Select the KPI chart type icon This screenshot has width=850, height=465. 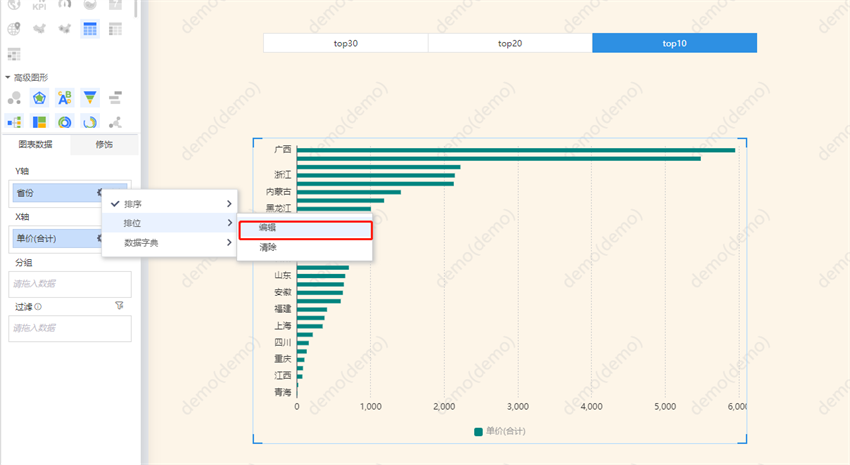[x=39, y=5]
